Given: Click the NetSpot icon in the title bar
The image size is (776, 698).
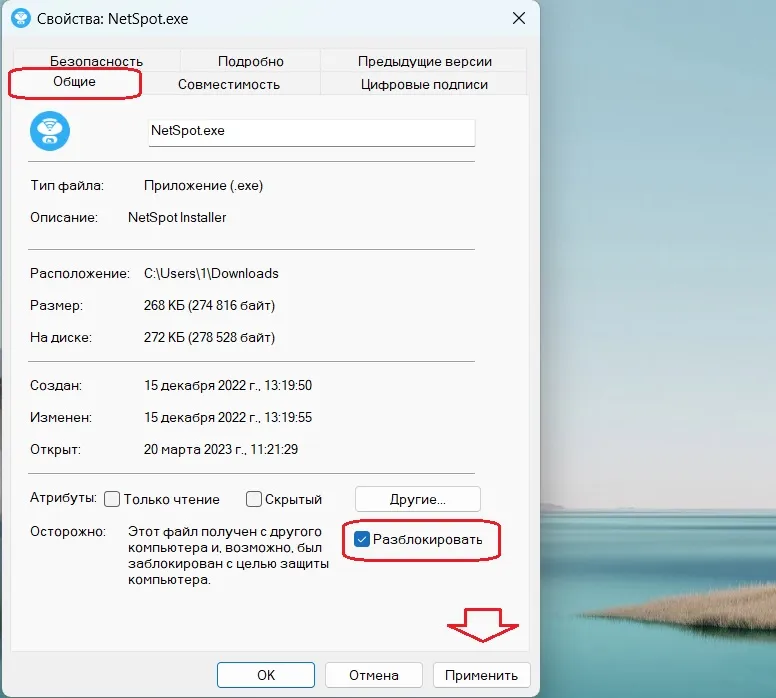Looking at the screenshot, I should pyautogui.click(x=21, y=18).
